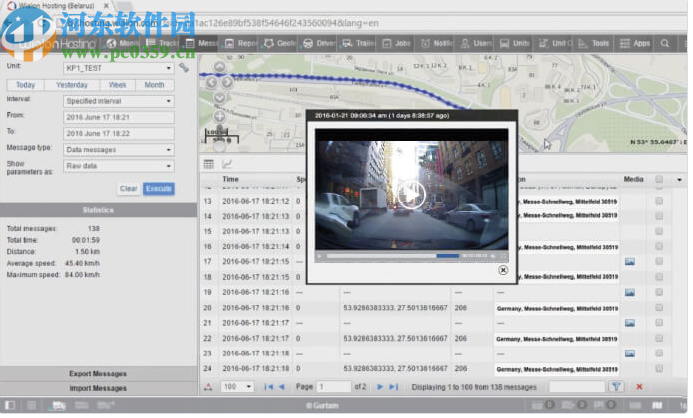Tick checkbox for row 14

pos(659,216)
